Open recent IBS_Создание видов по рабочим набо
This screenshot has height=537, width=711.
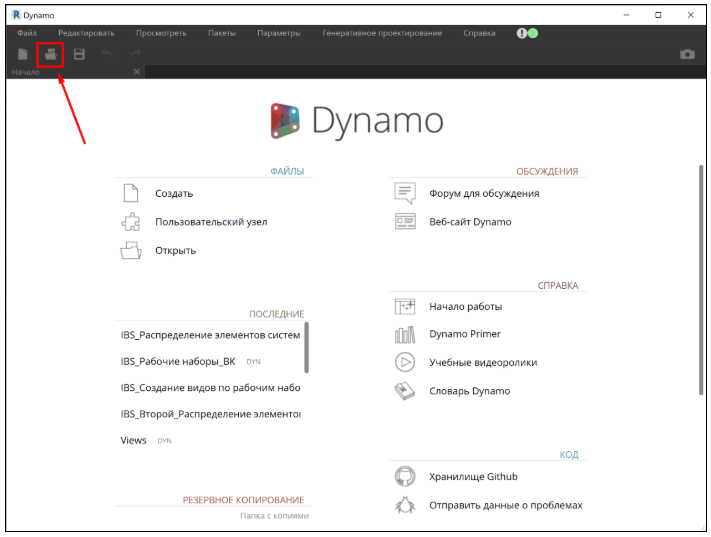pyautogui.click(x=210, y=388)
